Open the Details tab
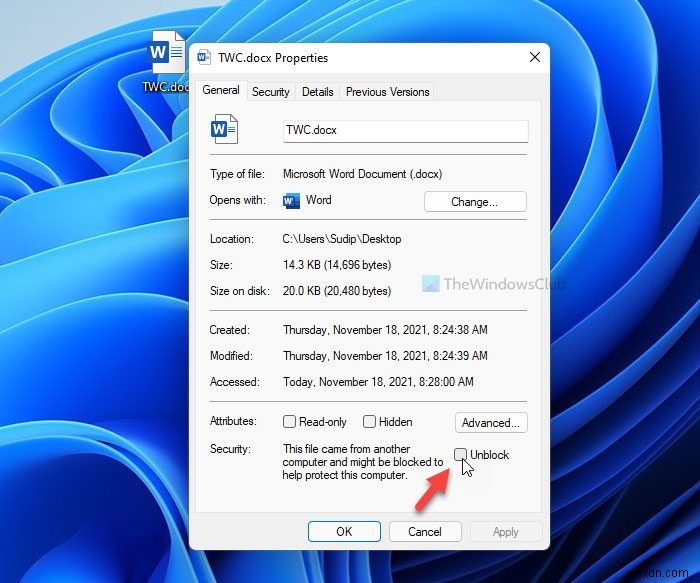 [x=317, y=92]
